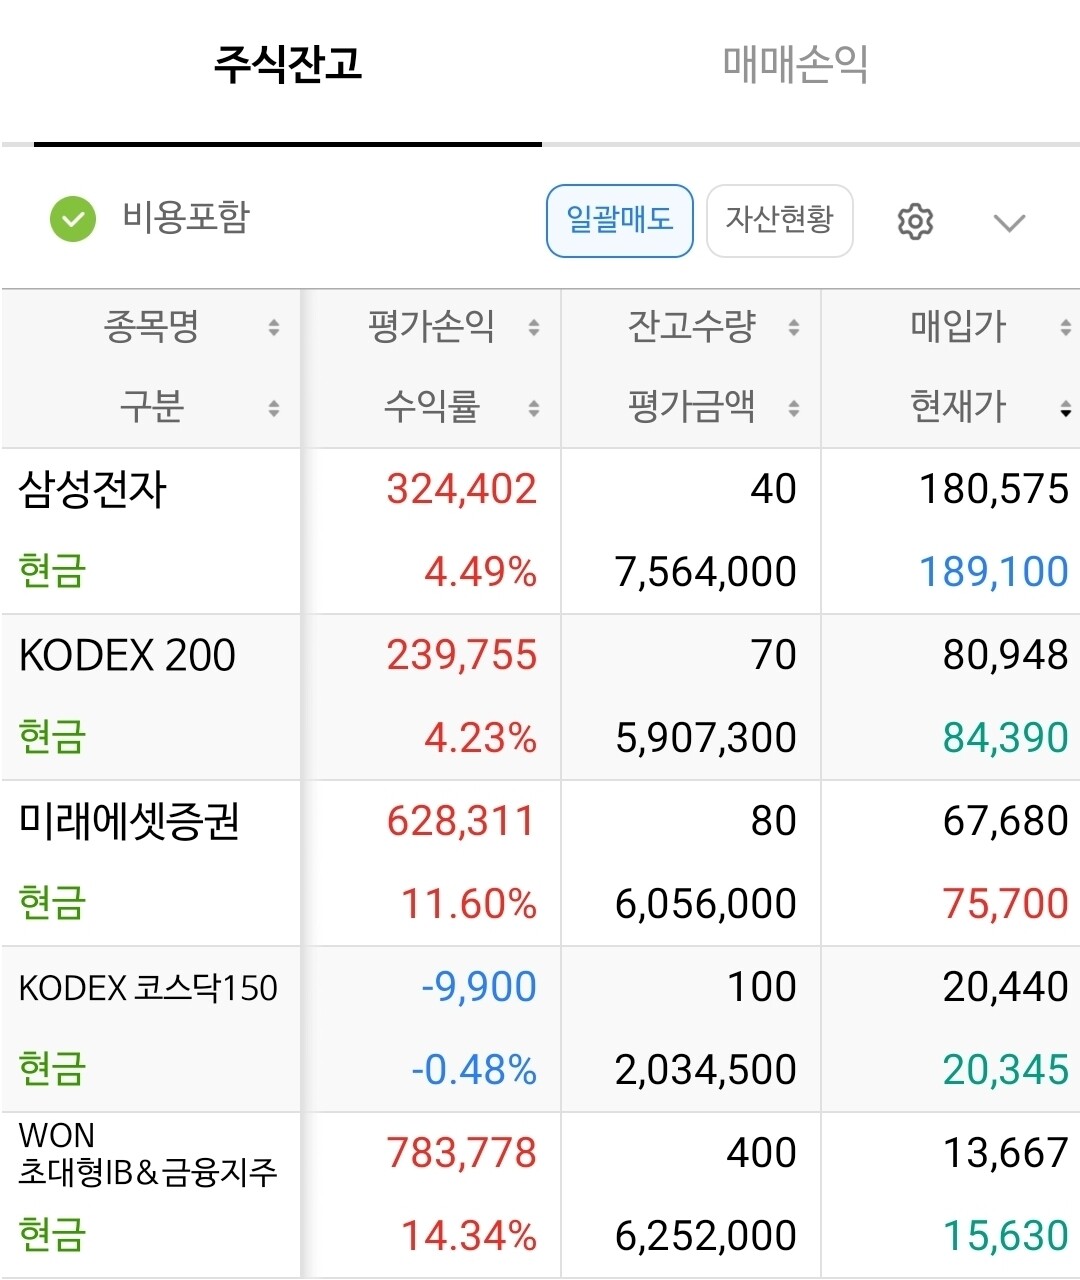Click KODEX 코스닥150 quantity 100
This screenshot has width=1080, height=1280.
pos(762,987)
